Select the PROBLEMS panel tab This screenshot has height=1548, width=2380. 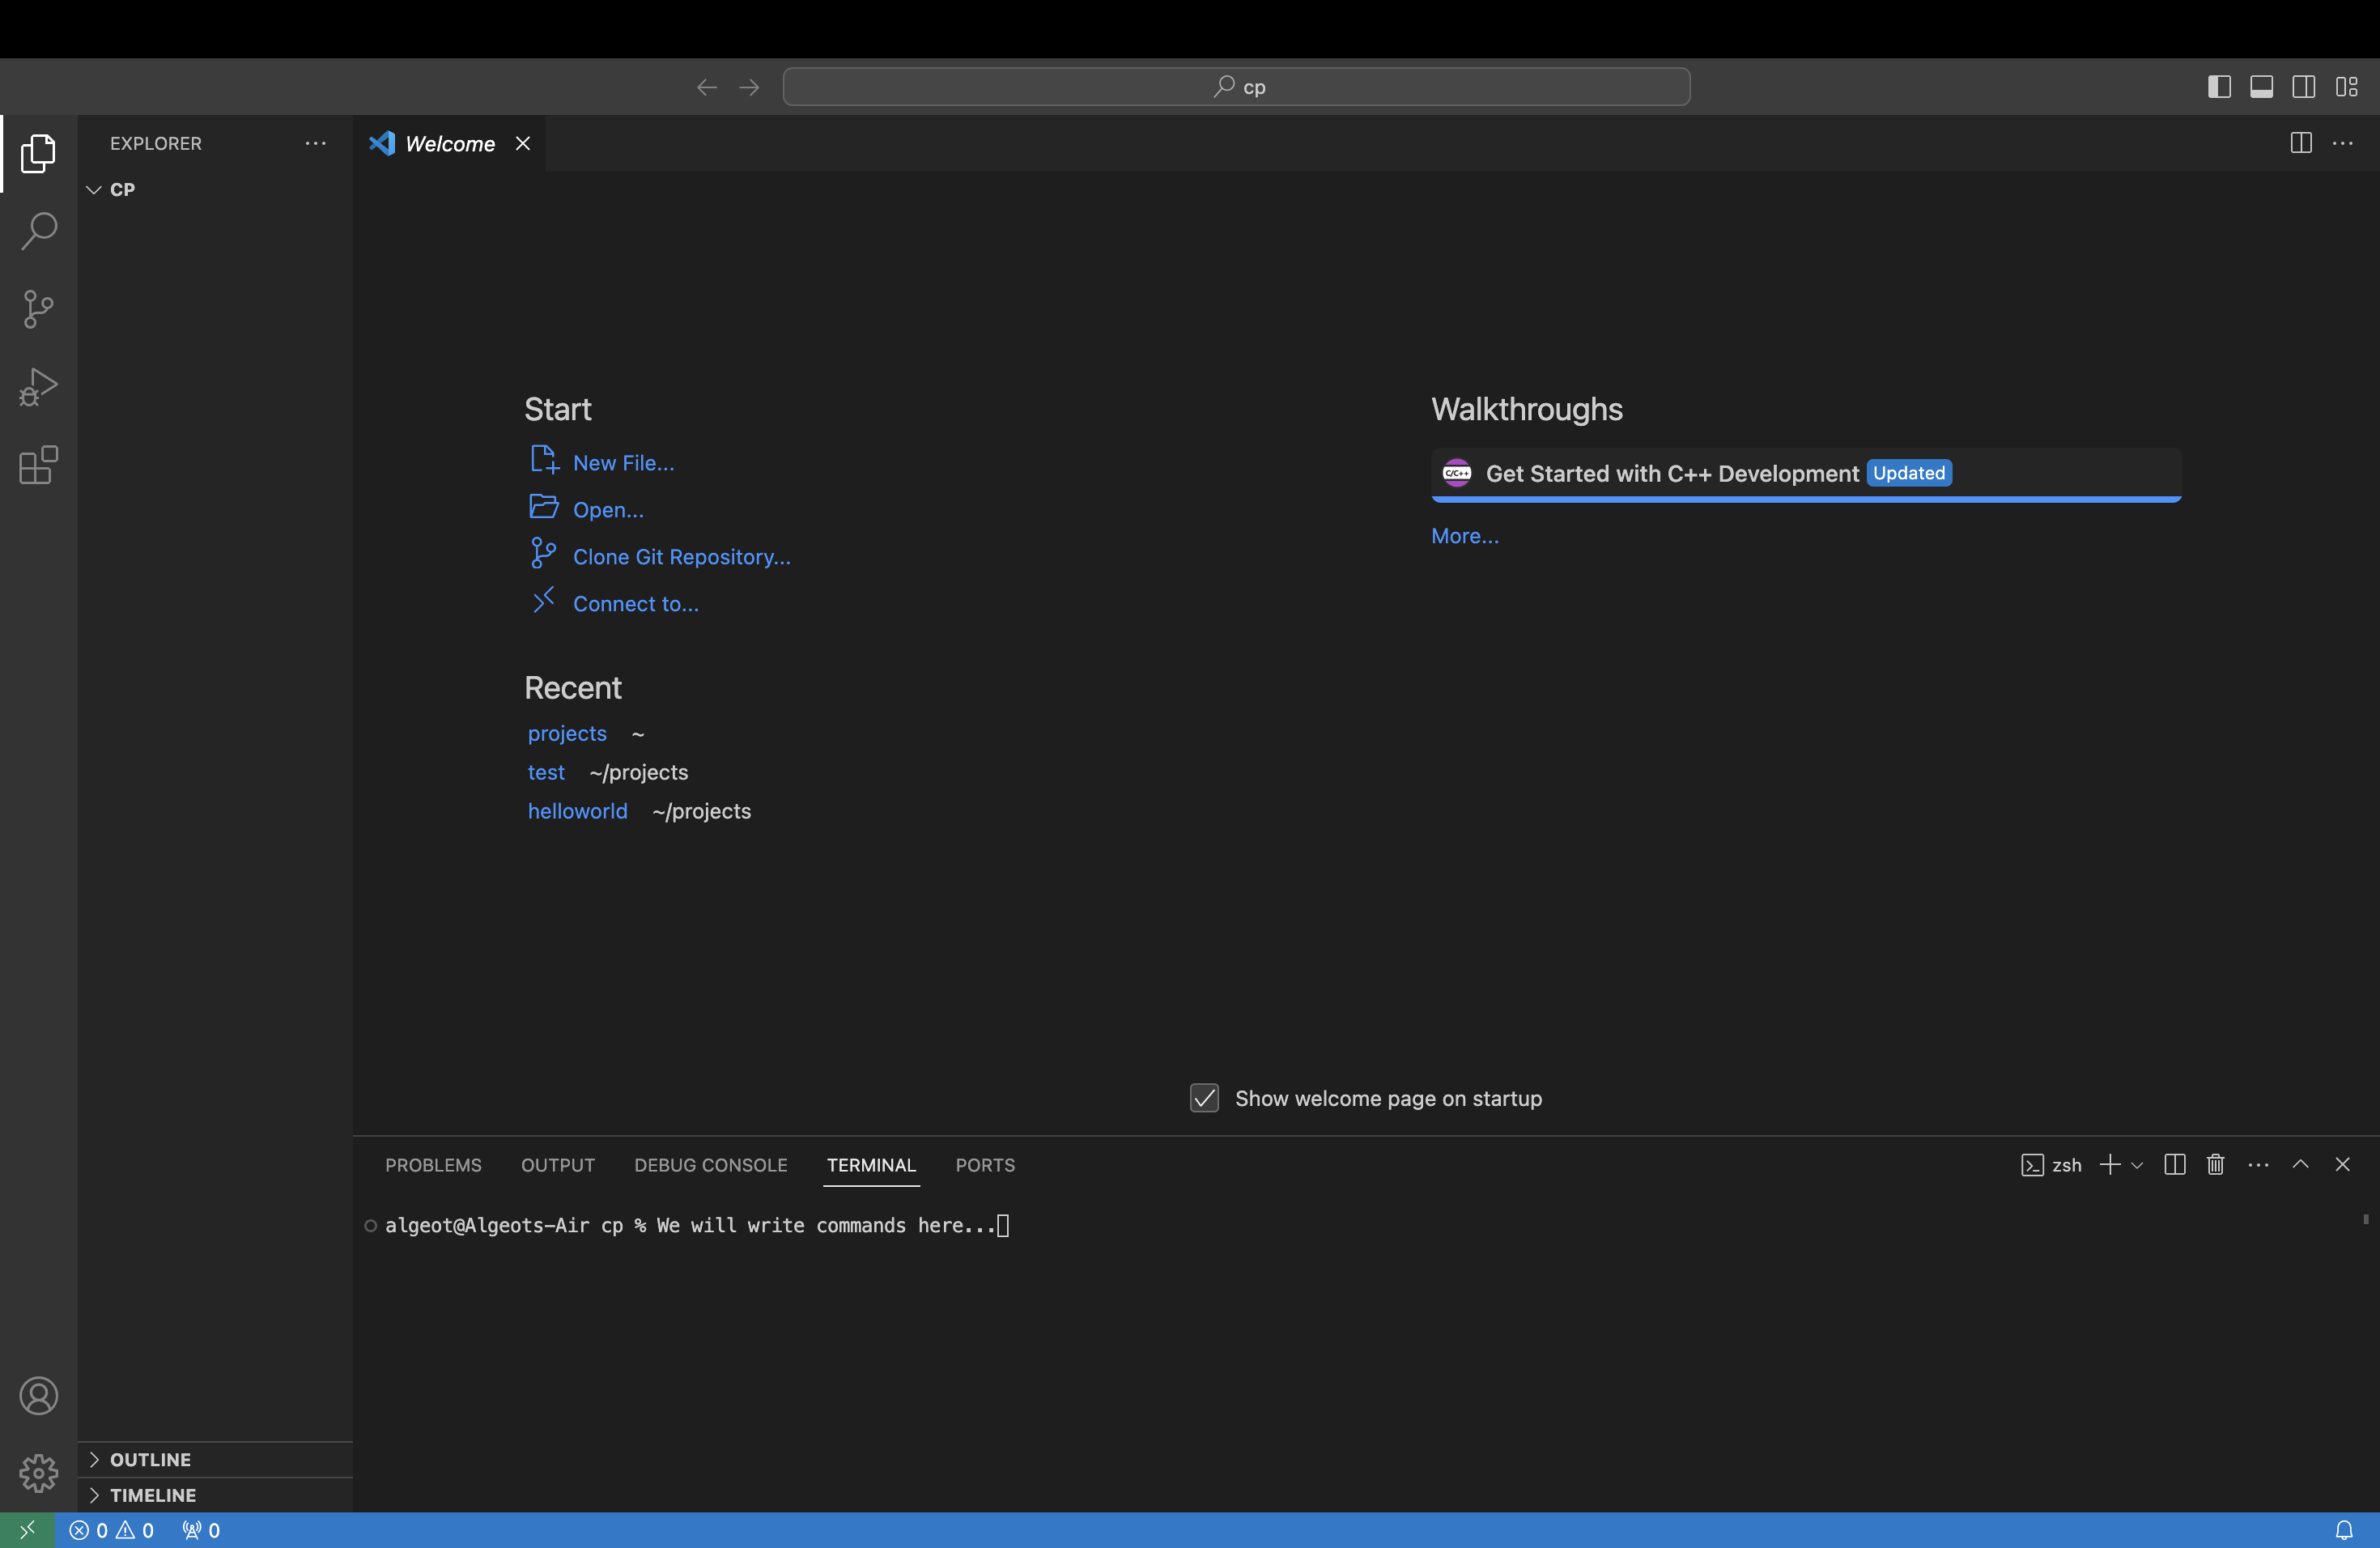click(x=432, y=1165)
